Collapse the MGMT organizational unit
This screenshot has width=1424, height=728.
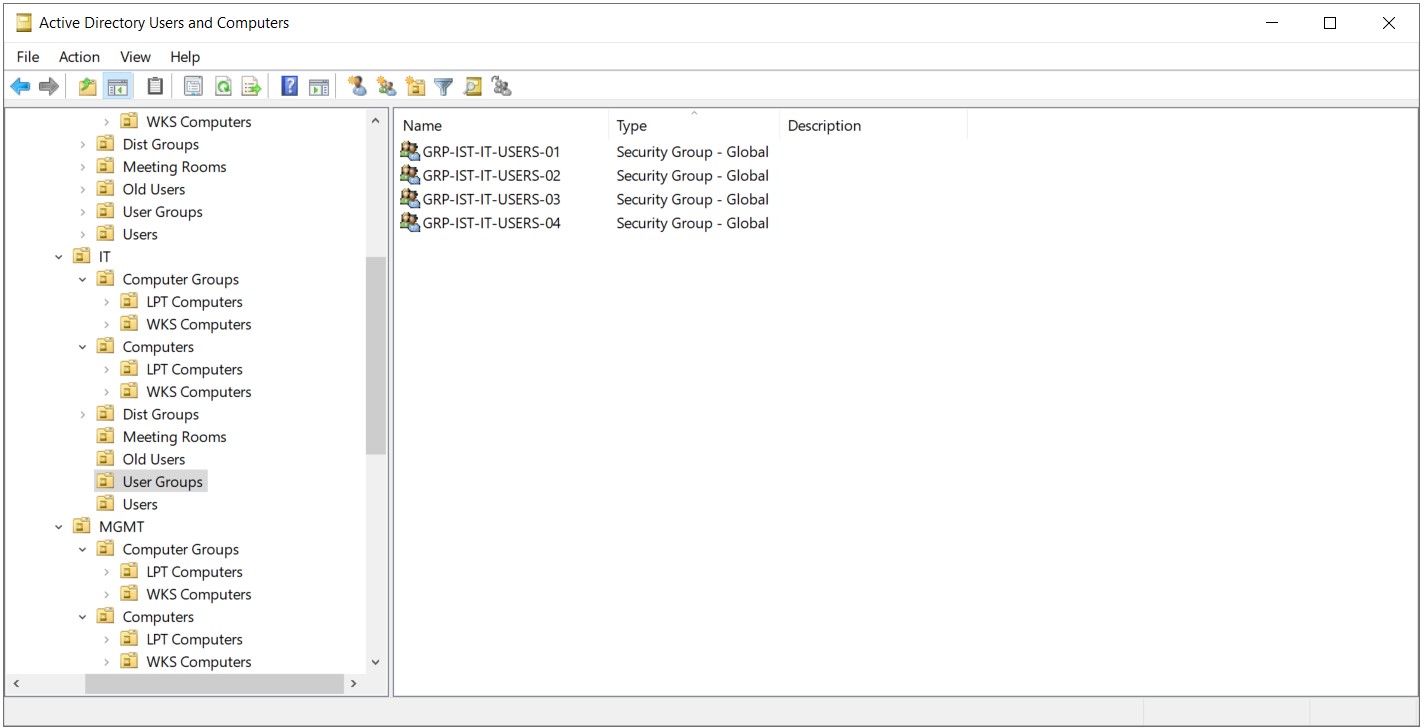click(x=59, y=527)
